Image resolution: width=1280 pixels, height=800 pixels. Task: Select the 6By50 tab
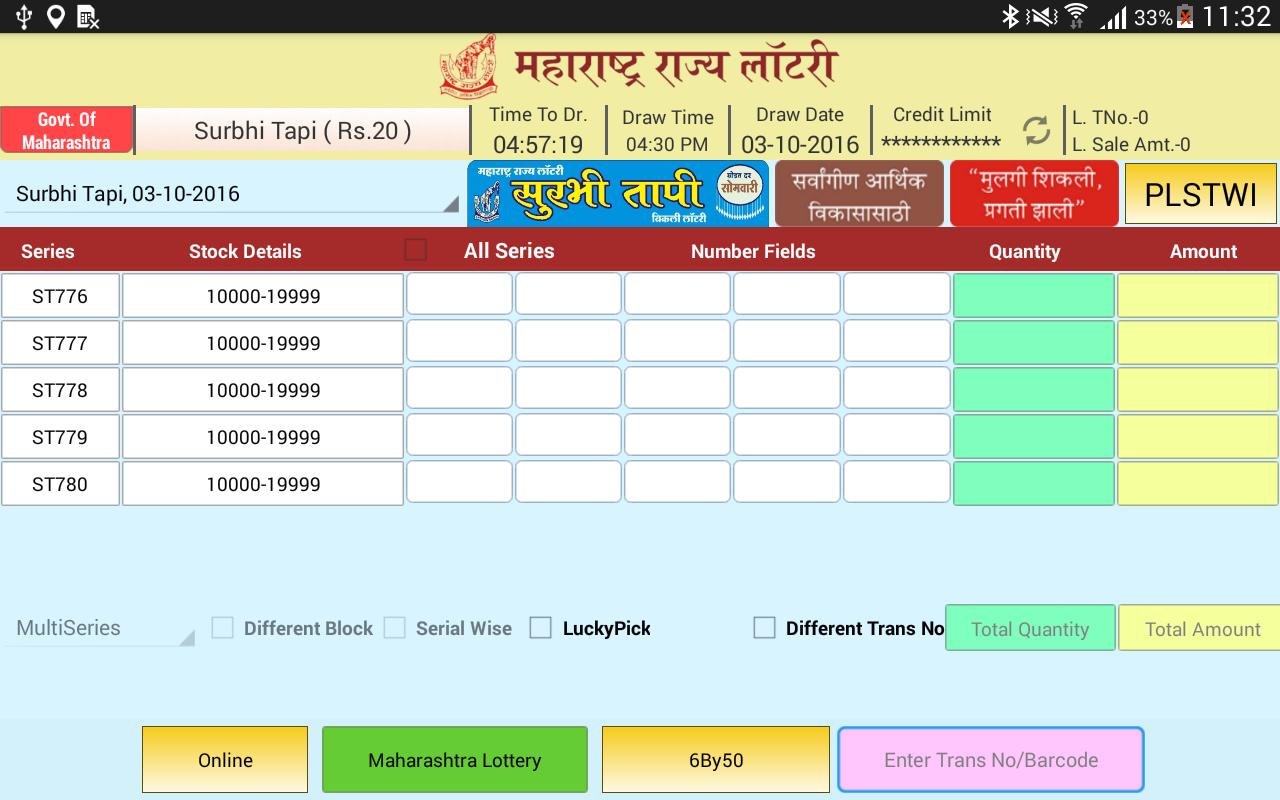click(x=716, y=760)
